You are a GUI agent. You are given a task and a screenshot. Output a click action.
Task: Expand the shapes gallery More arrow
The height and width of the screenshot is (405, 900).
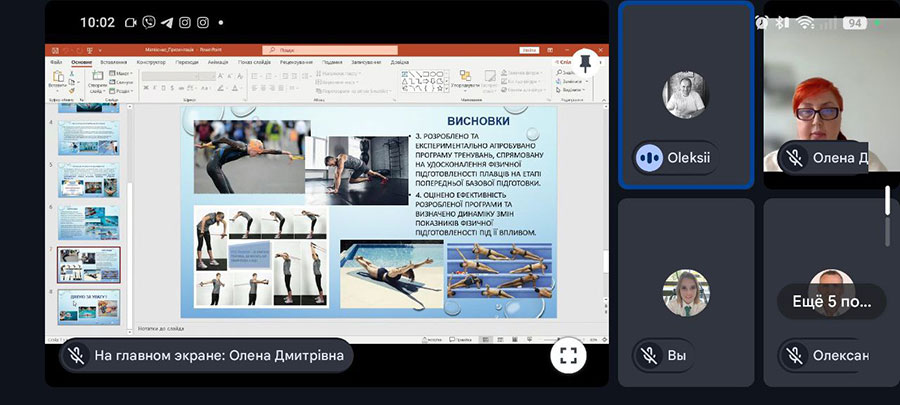[x=446, y=89]
